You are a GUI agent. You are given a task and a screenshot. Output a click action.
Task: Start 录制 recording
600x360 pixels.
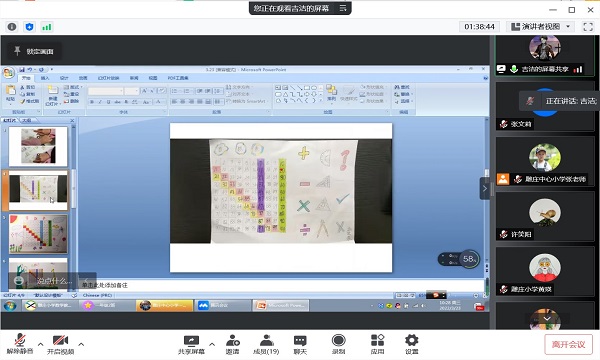(338, 344)
